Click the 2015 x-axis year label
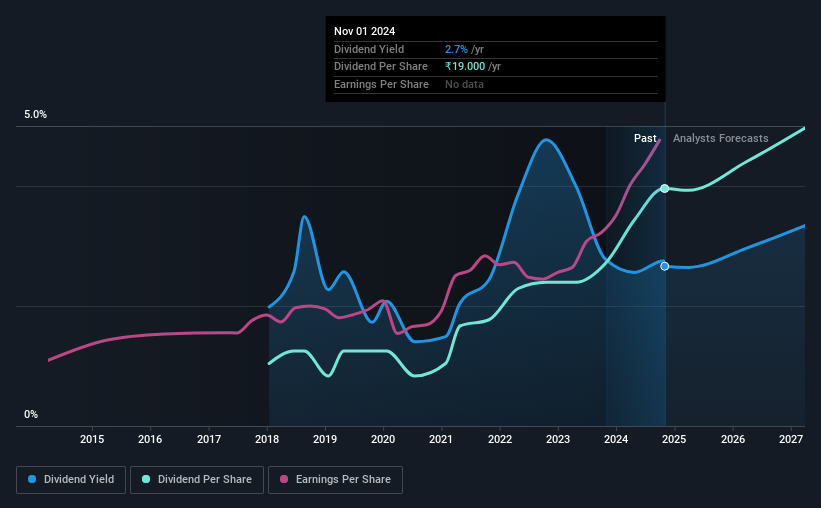821x508 pixels. [92, 439]
